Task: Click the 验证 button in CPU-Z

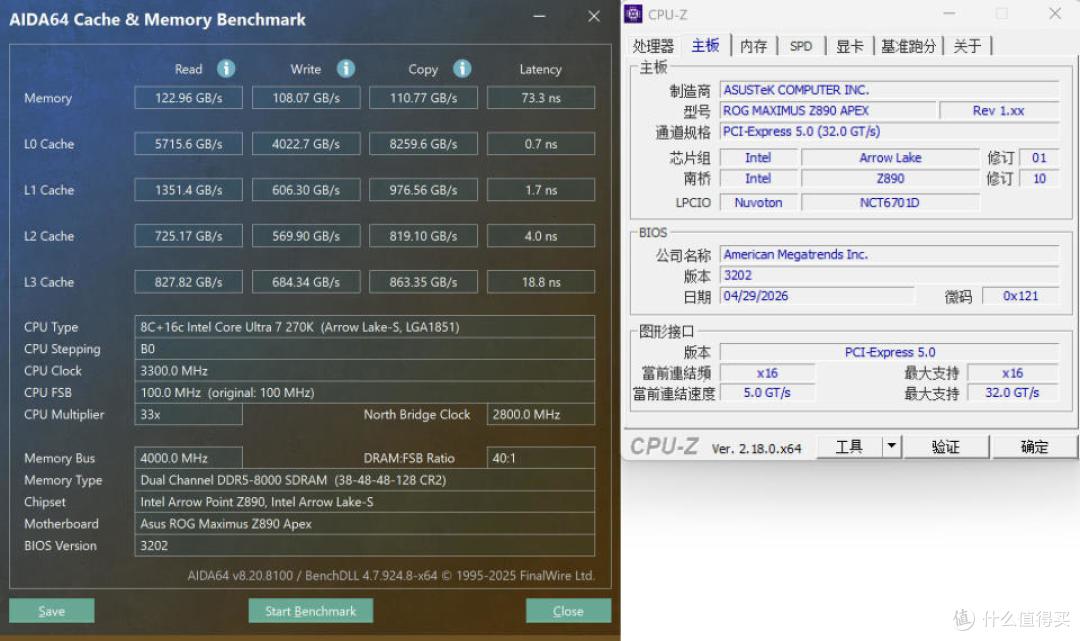Action: (x=946, y=446)
